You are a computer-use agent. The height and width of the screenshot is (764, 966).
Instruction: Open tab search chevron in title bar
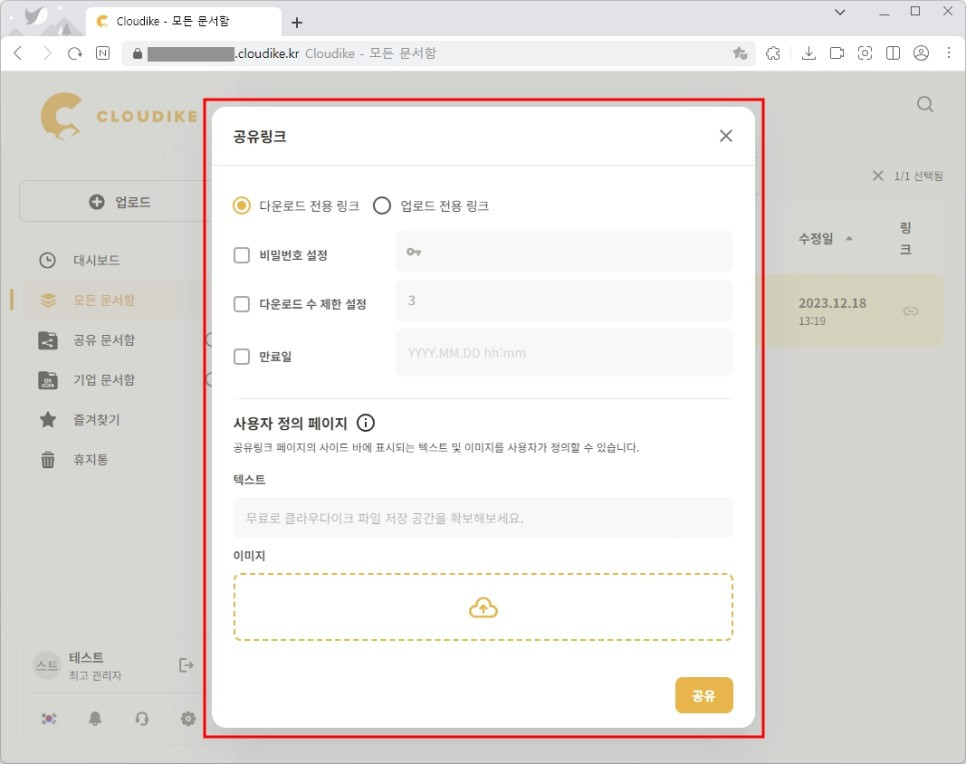pos(840,12)
